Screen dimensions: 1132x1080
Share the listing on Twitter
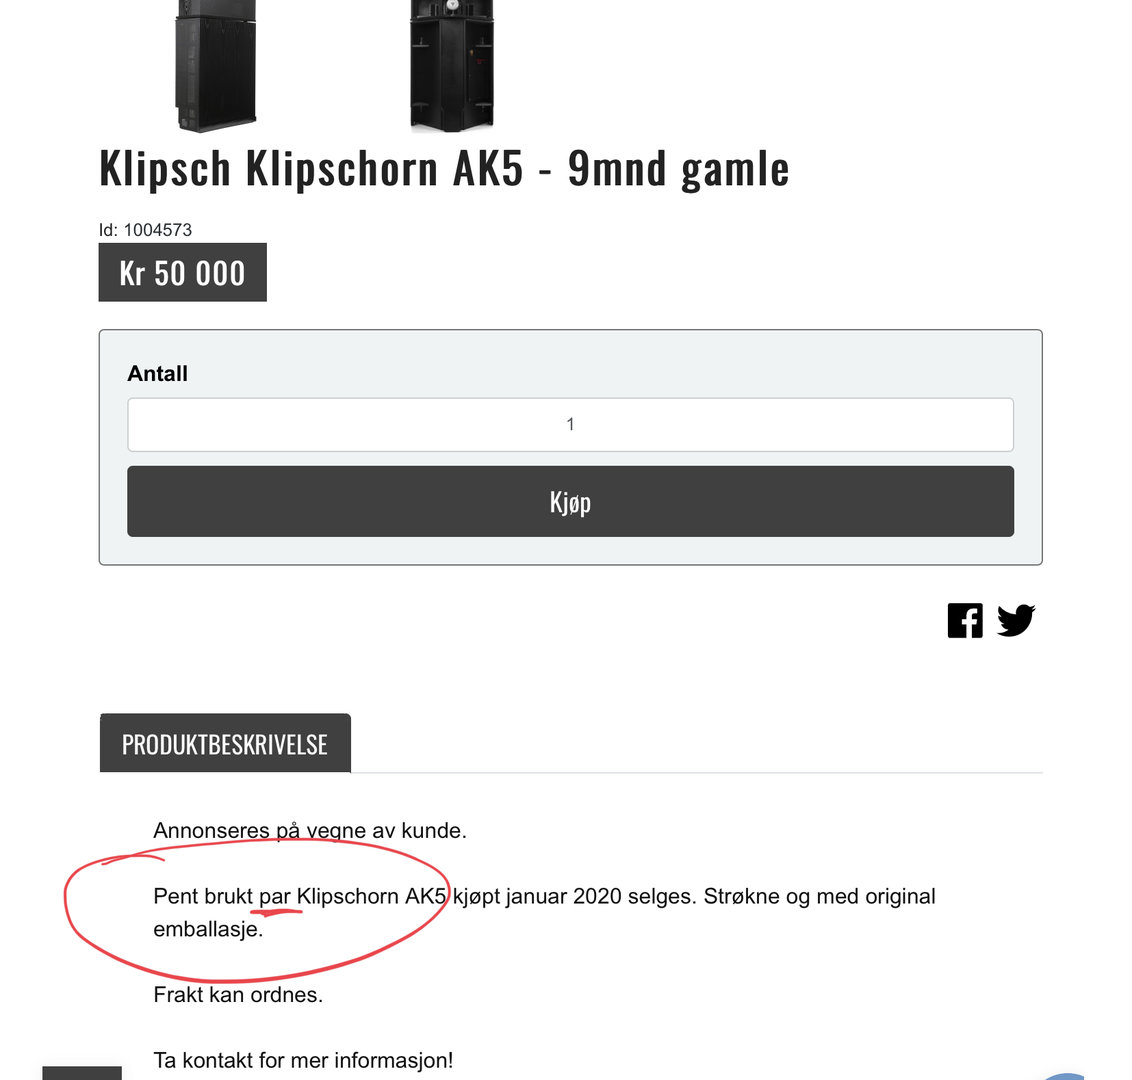click(1016, 621)
